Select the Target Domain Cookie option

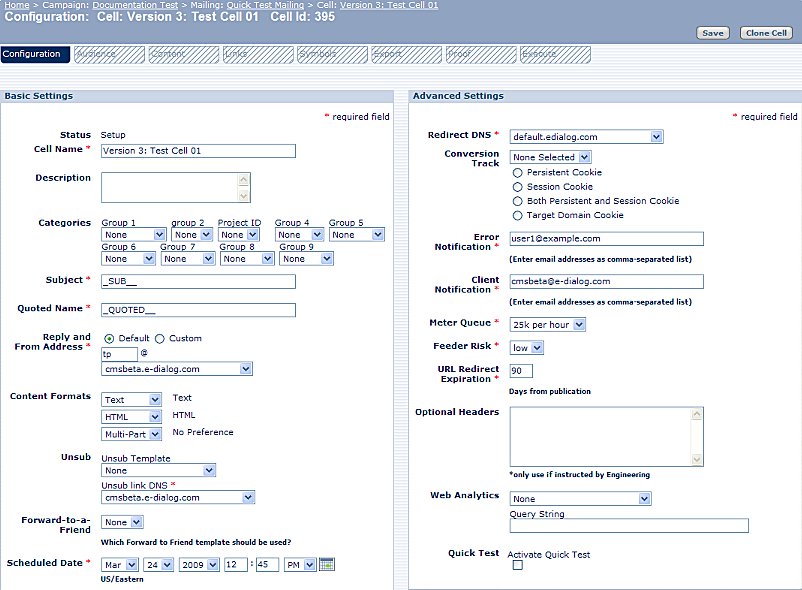tap(518, 215)
